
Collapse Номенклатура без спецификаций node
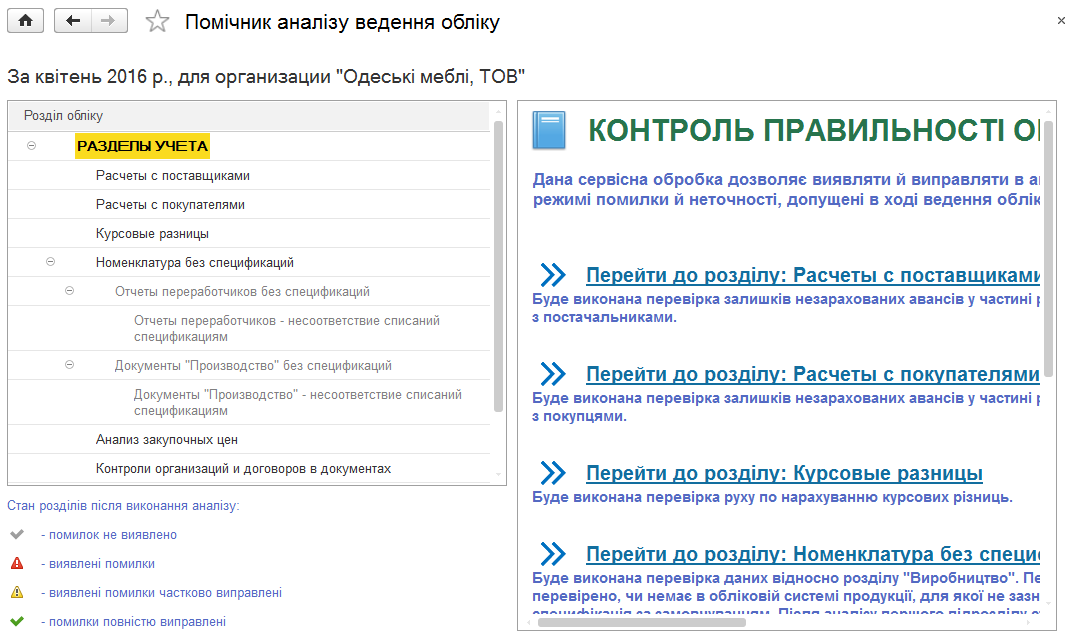pyautogui.click(x=50, y=262)
